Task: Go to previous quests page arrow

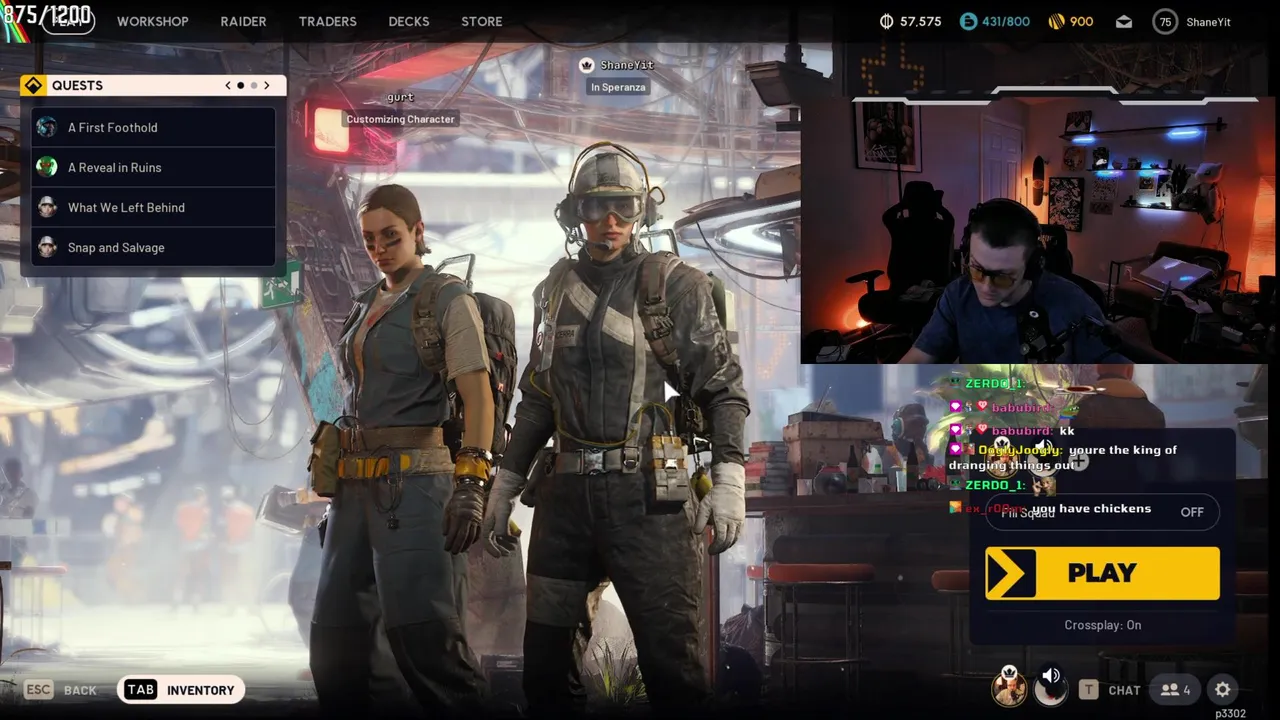Action: pos(228,85)
